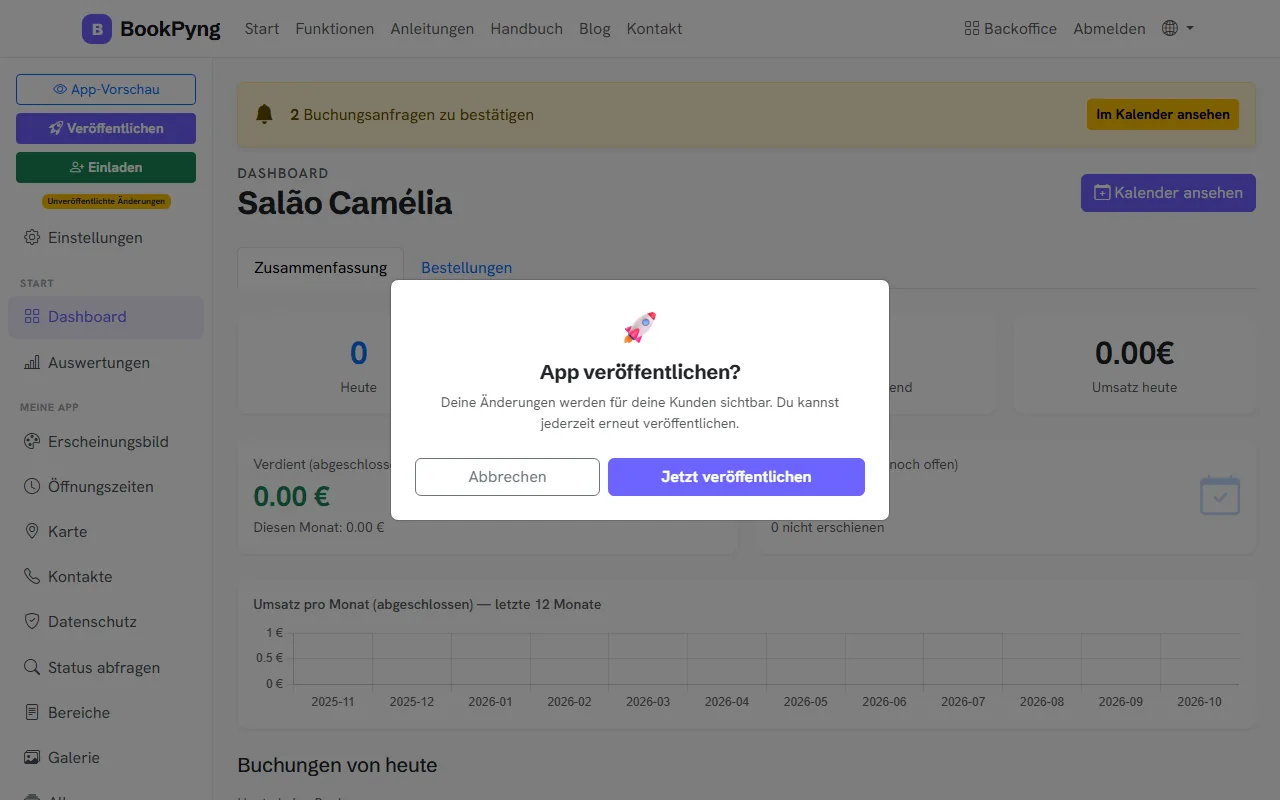
Task: Click the Status abfragen search icon
Action: click(x=32, y=668)
